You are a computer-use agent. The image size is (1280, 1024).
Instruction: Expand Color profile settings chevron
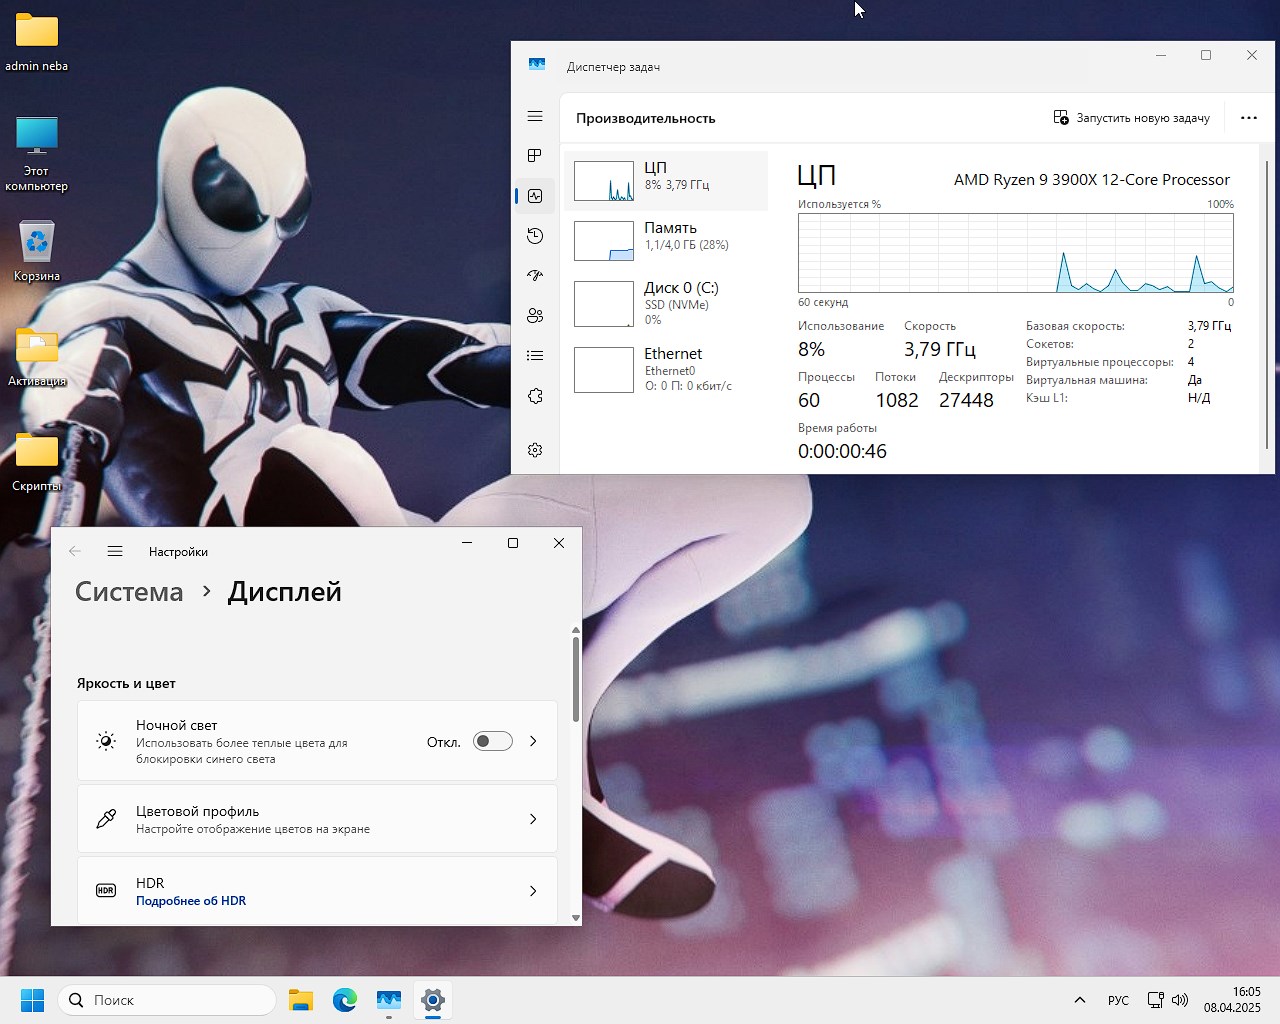[533, 819]
